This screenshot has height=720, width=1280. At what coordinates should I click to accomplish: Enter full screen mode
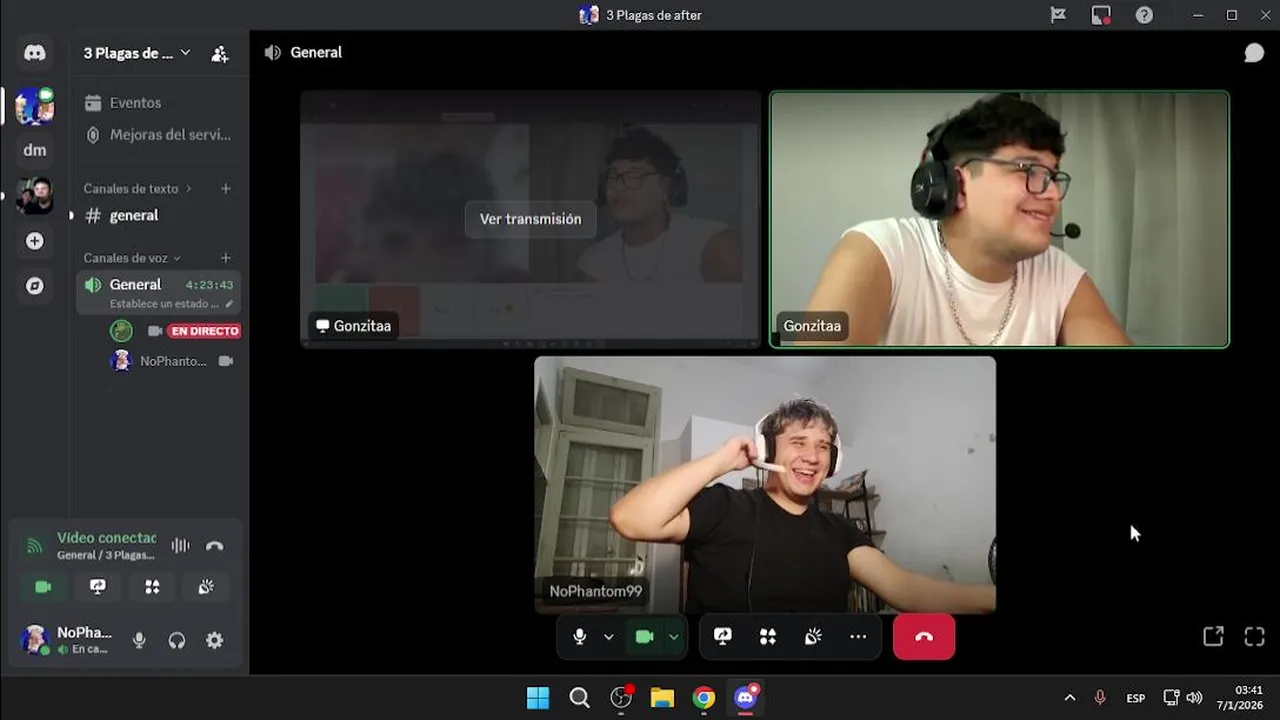[x=1255, y=636]
